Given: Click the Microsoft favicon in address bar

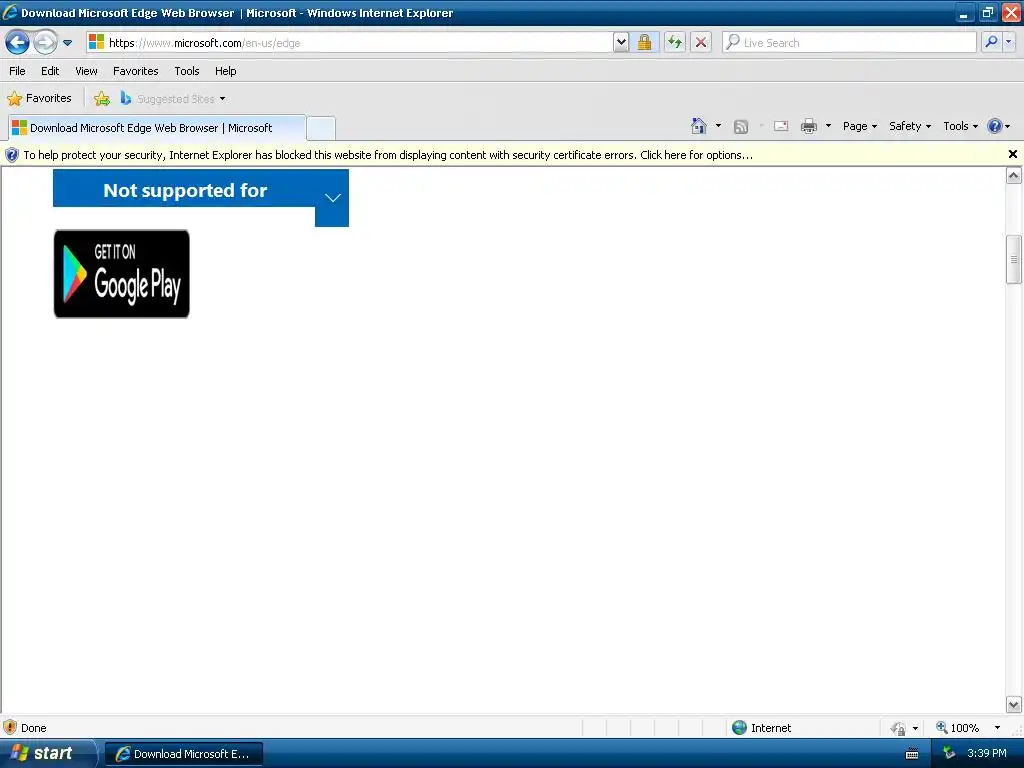Looking at the screenshot, I should coord(97,42).
